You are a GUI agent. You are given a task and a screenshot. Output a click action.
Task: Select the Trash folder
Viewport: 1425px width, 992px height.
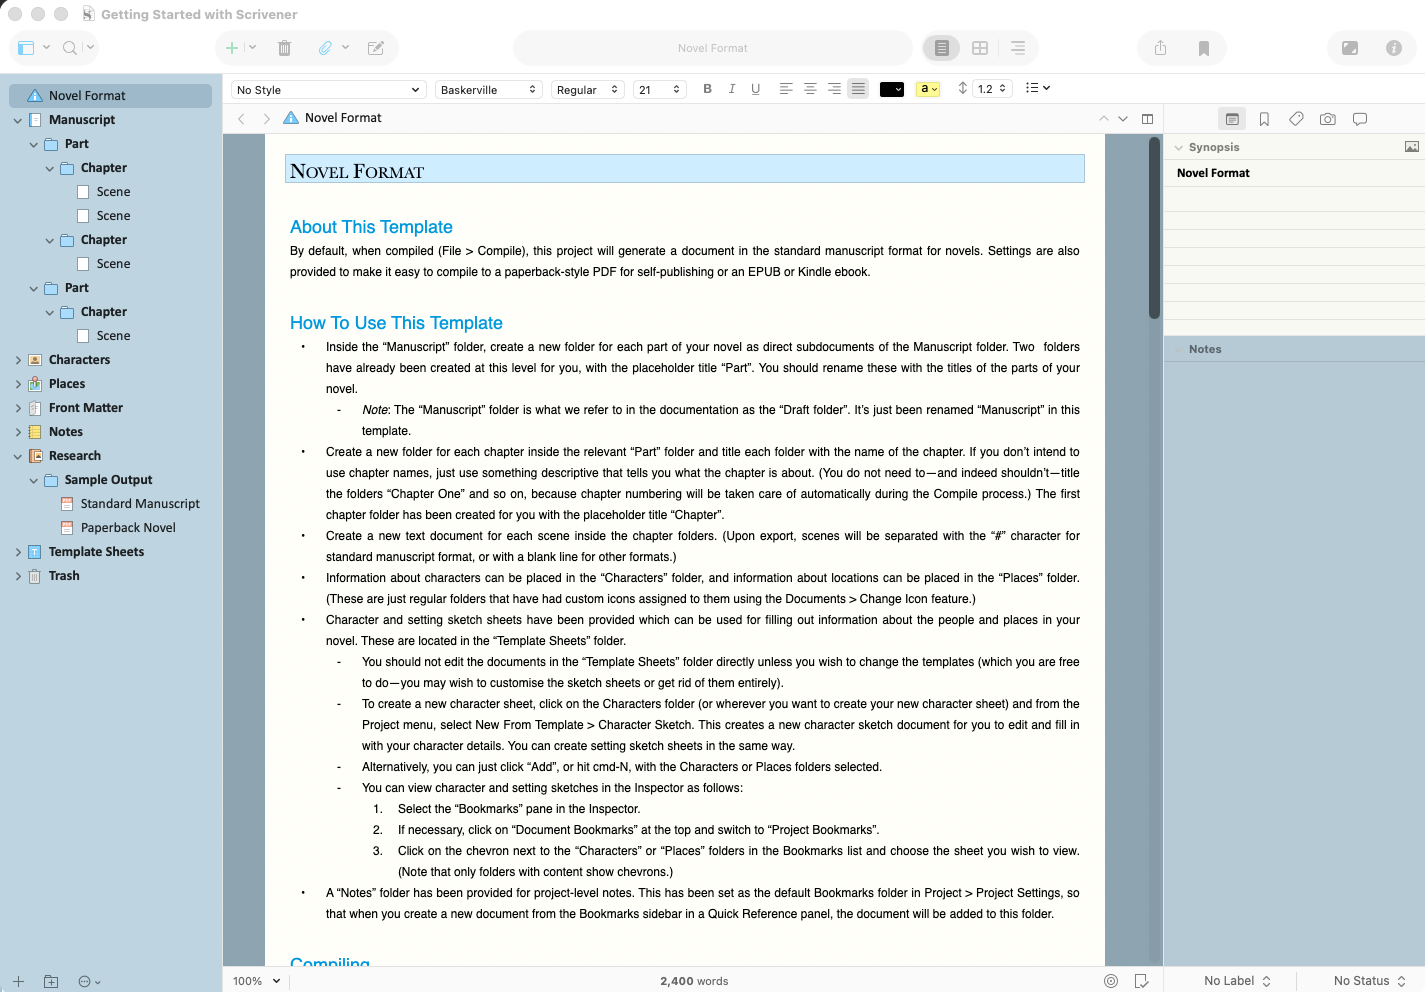(64, 576)
